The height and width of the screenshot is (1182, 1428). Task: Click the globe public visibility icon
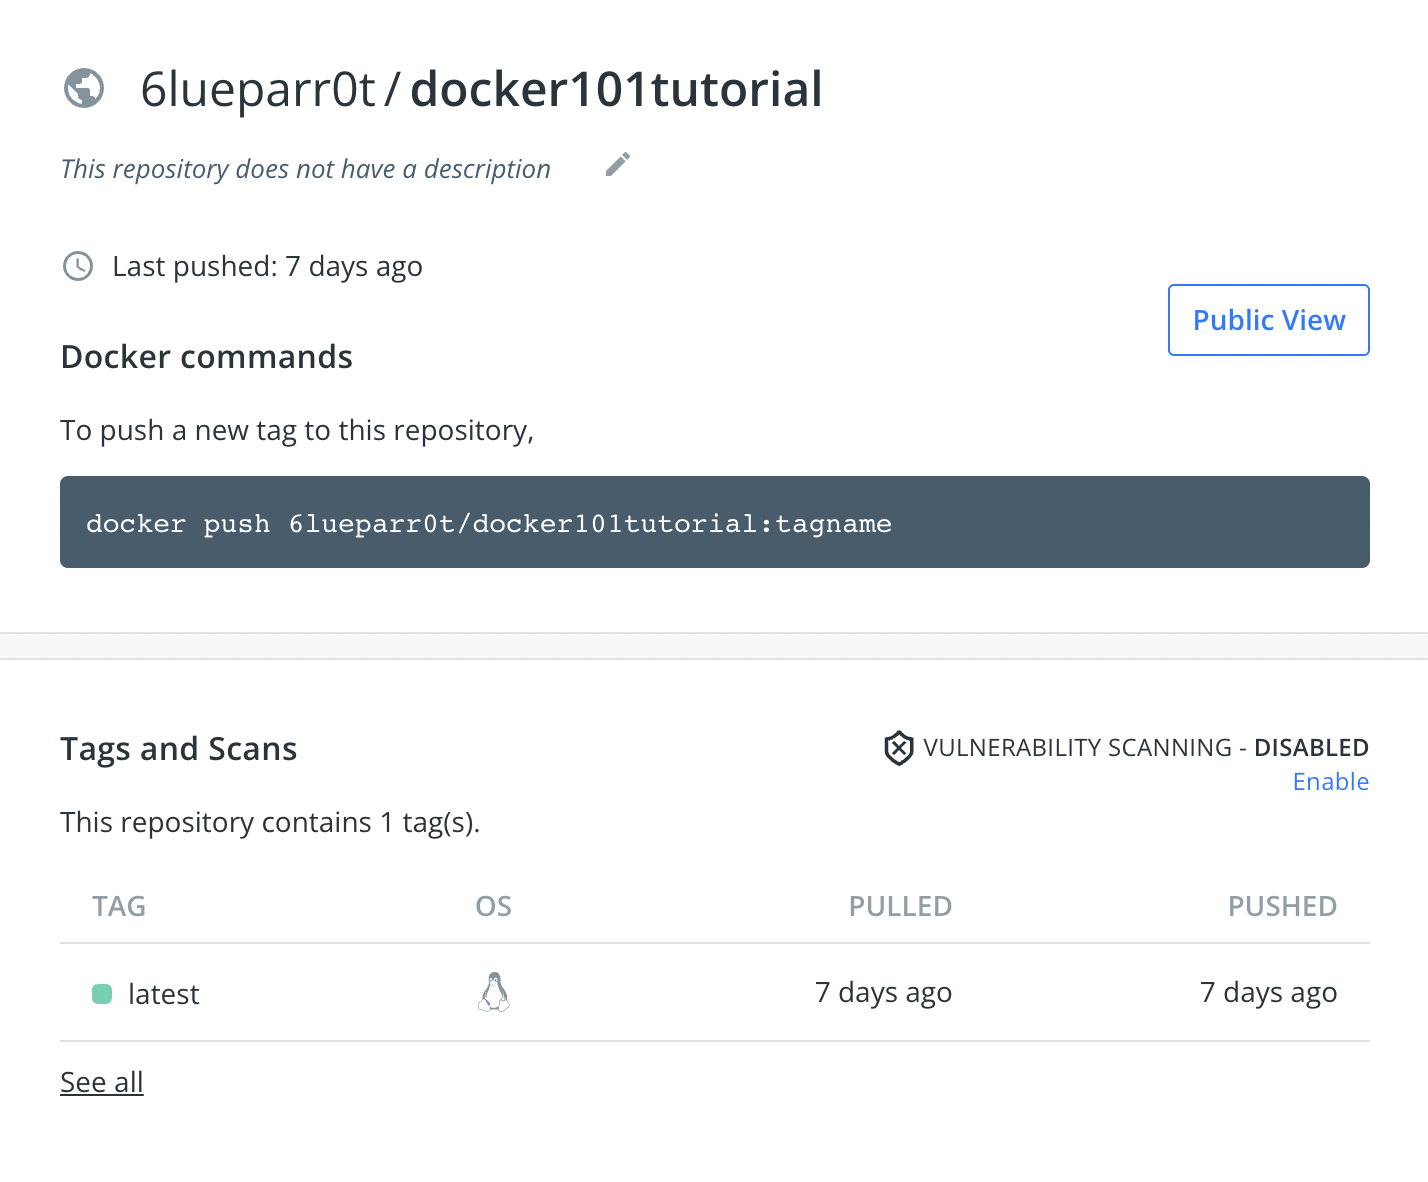coord(84,88)
